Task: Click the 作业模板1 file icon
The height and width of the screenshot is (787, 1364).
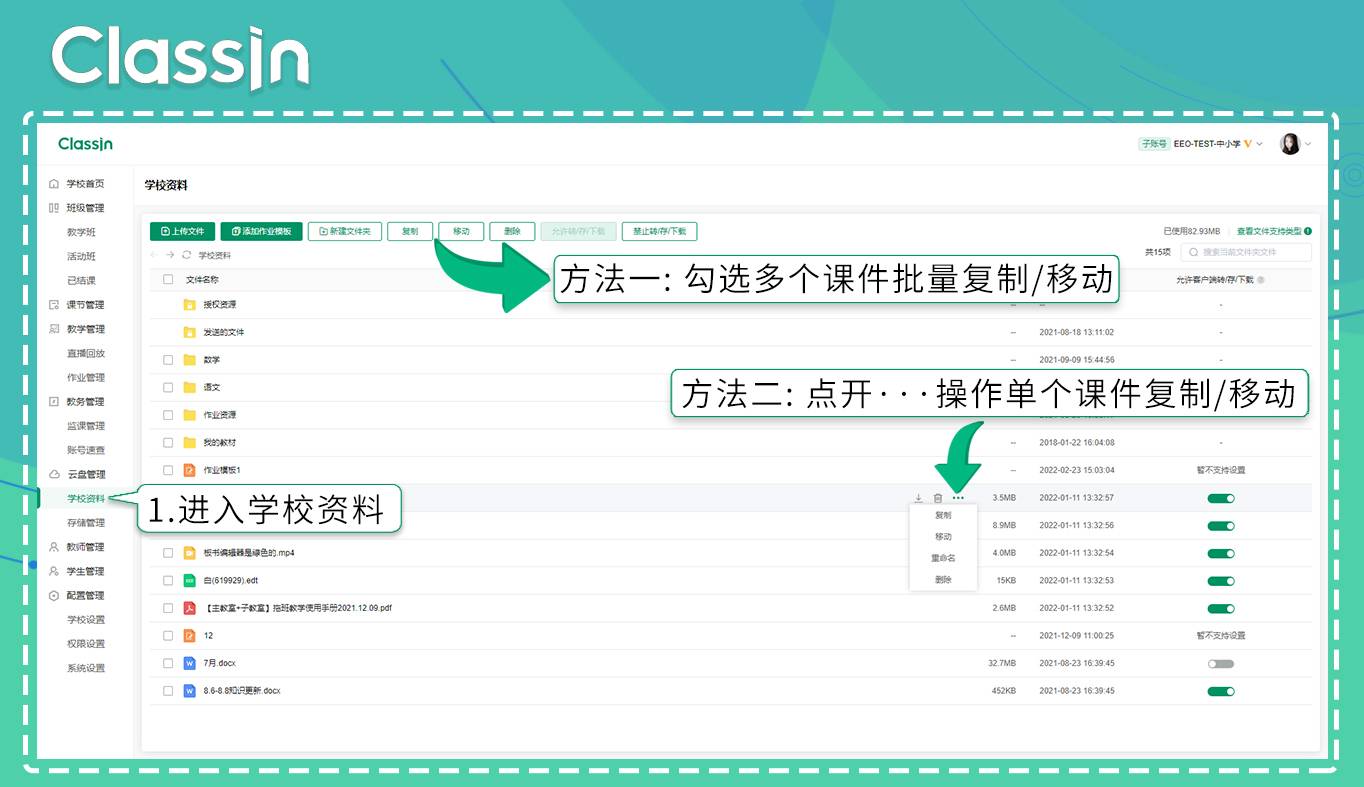Action: [x=189, y=470]
